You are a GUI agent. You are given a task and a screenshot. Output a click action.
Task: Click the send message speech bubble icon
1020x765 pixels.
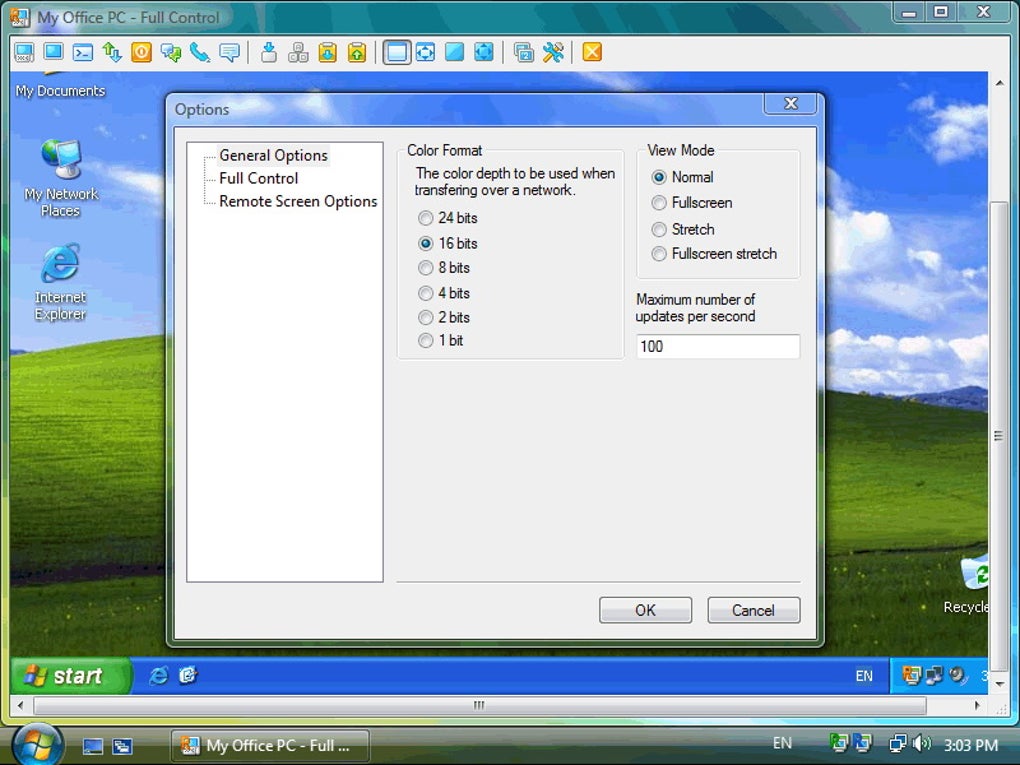(229, 52)
